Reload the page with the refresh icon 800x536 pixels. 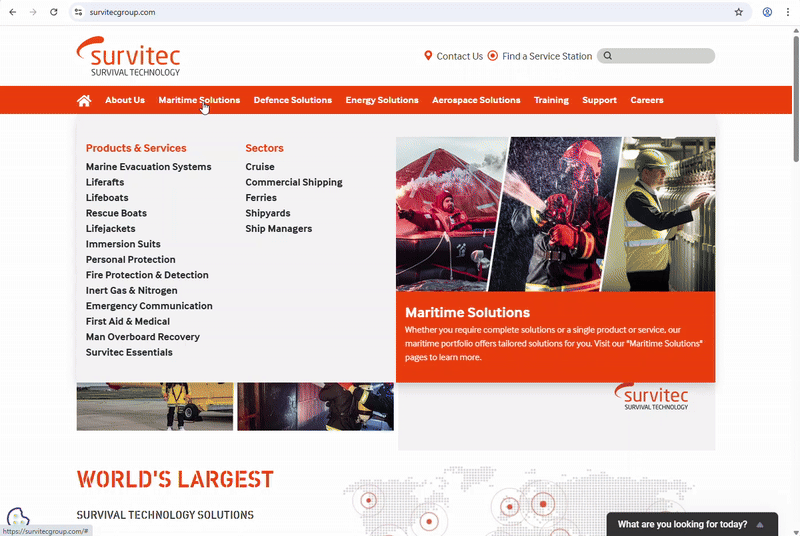click(x=54, y=12)
